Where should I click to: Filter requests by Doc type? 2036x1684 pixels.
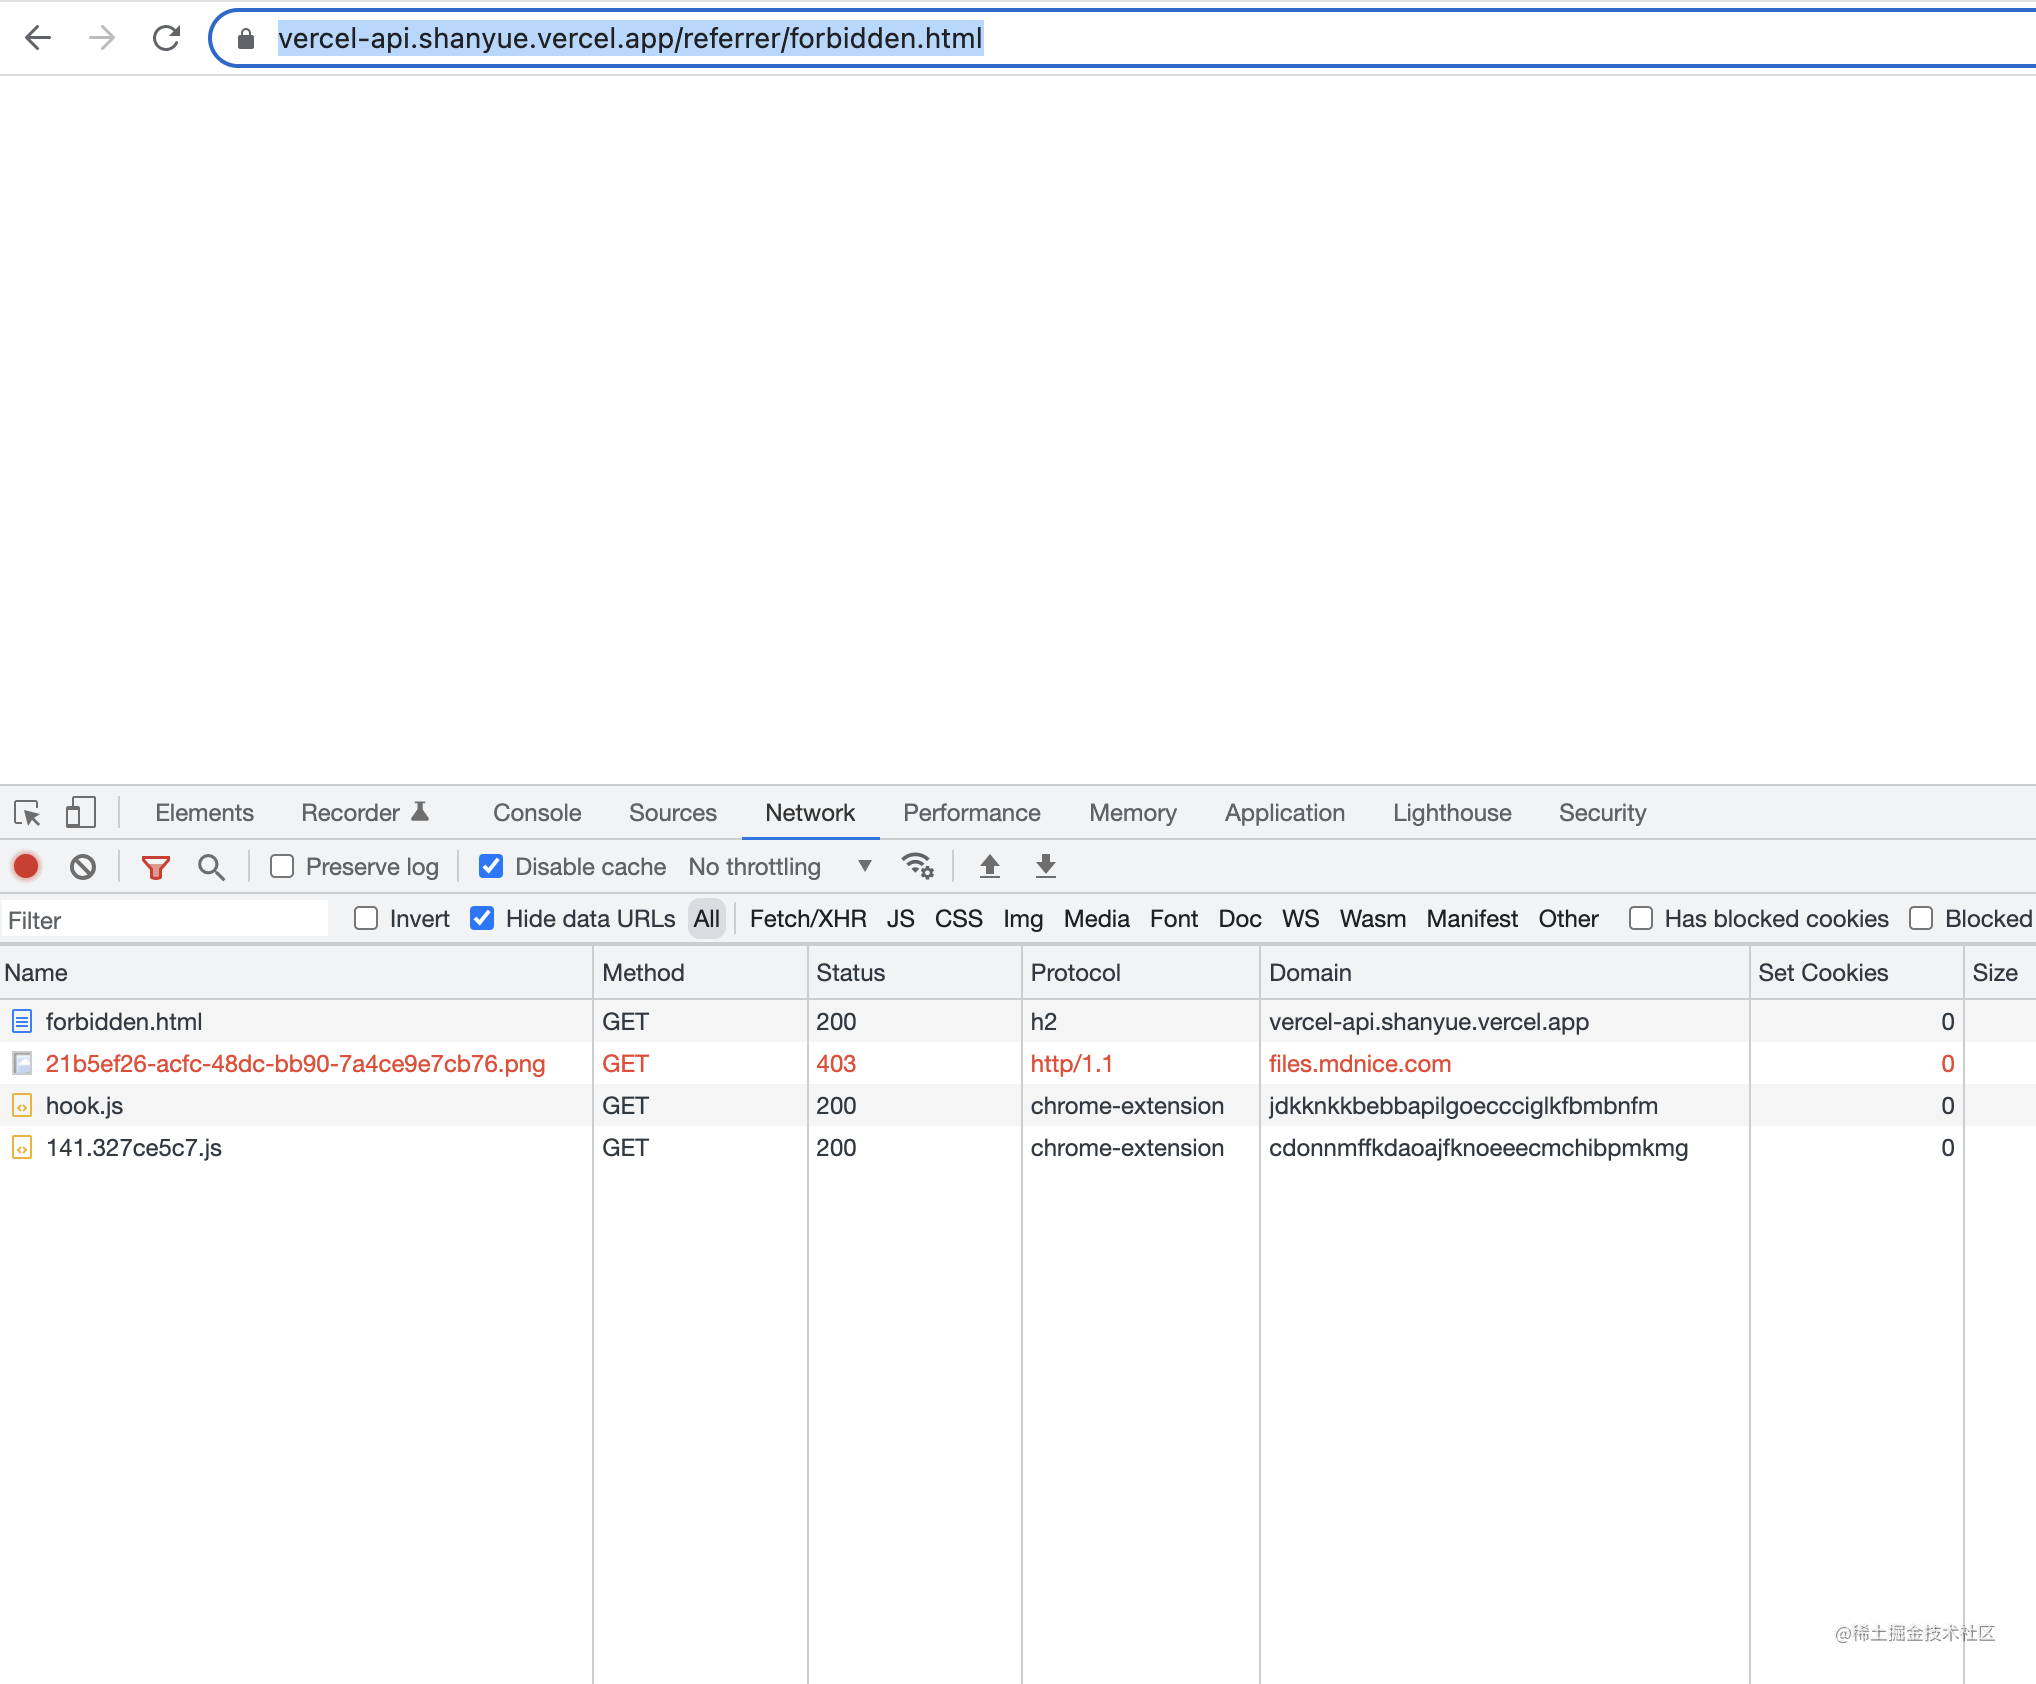(1239, 919)
